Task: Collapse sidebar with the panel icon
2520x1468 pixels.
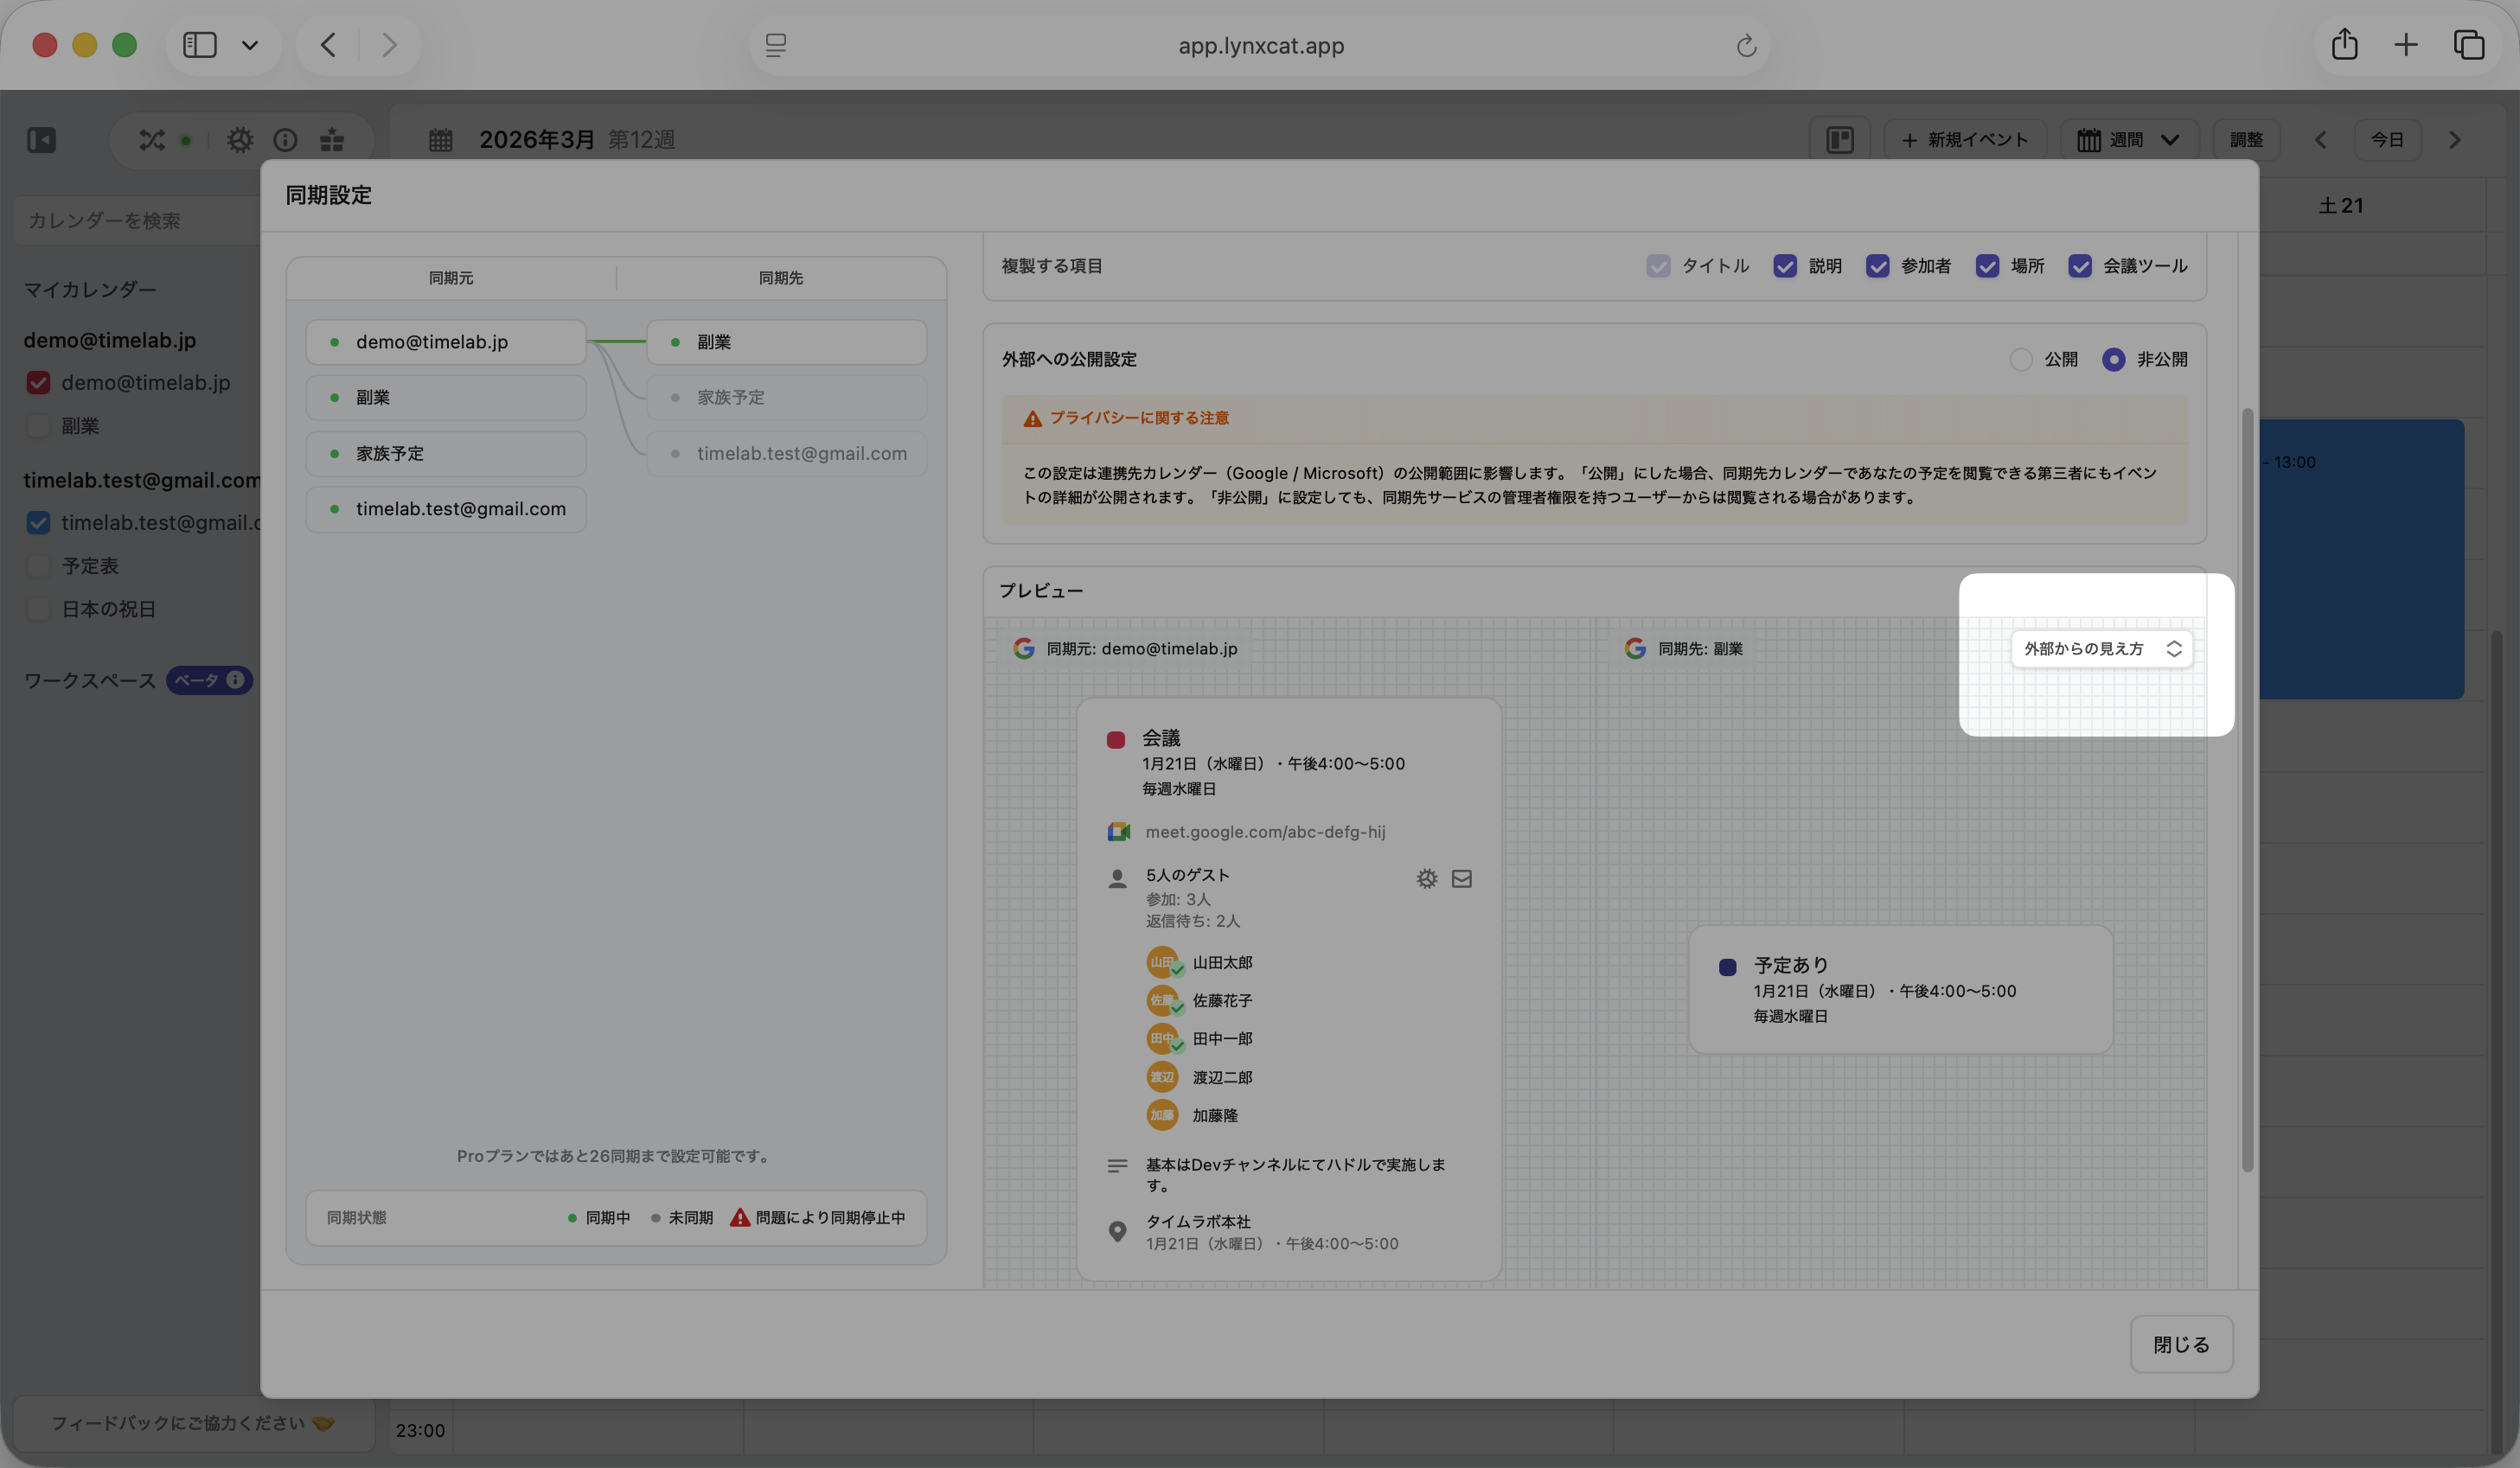Action: pyautogui.click(x=42, y=140)
